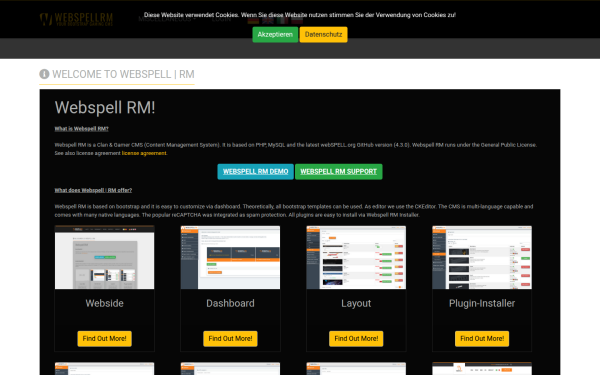This screenshot has height=375, width=600.
Task: Click Find Out More under Webside
Action: pyautogui.click(x=104, y=339)
